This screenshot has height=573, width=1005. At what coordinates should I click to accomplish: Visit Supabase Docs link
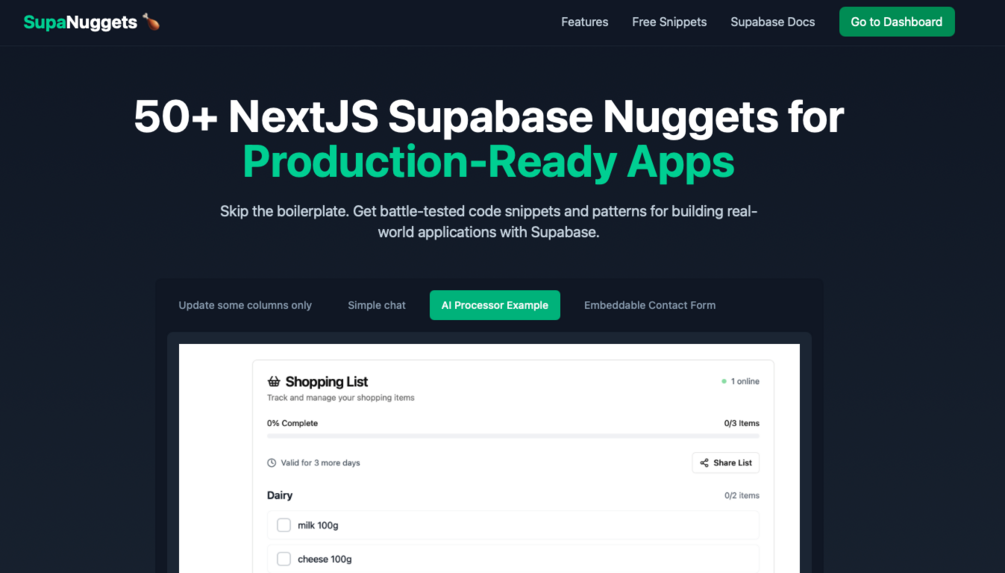point(772,22)
